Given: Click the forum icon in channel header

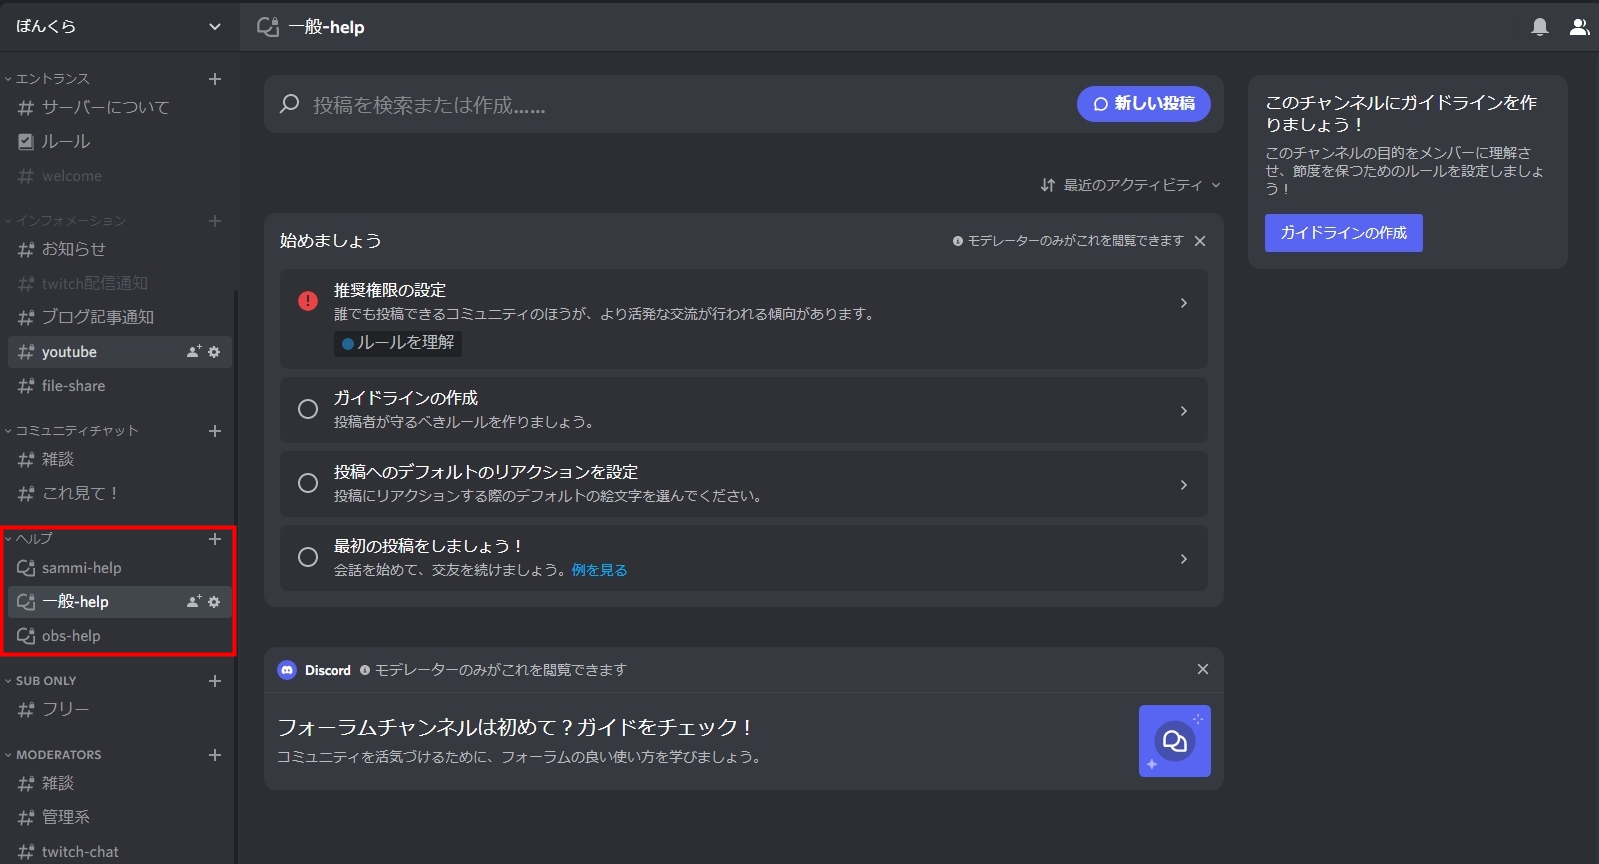Looking at the screenshot, I should [x=267, y=27].
